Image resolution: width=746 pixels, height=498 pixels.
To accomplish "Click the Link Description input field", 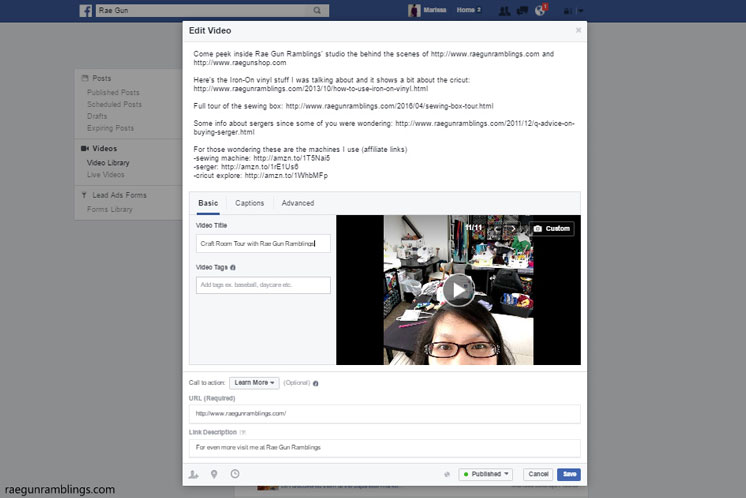I will point(384,448).
